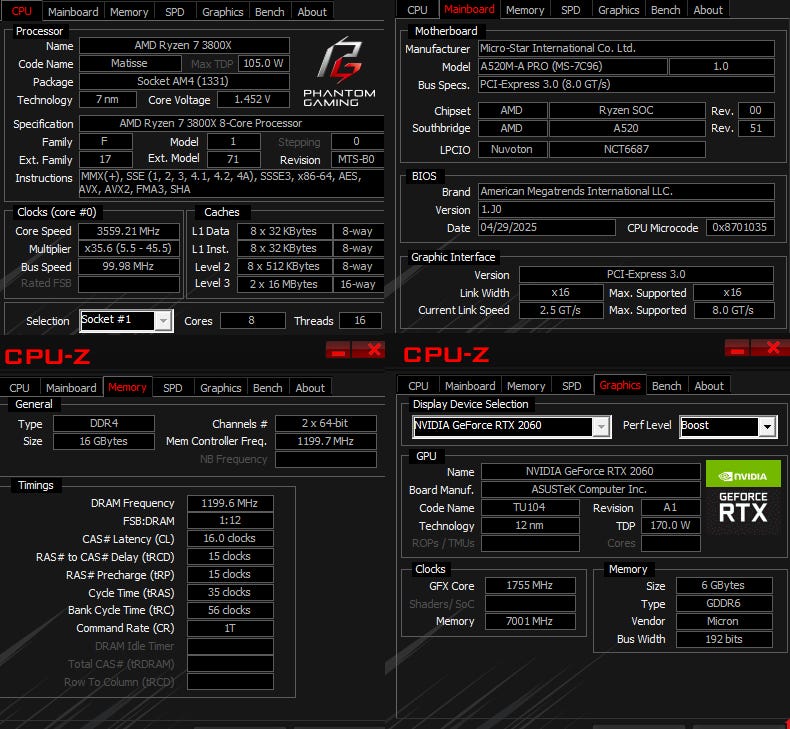Image resolution: width=790 pixels, height=729 pixels.
Task: Open Mainboard tab in CPU window
Action: click(73, 12)
